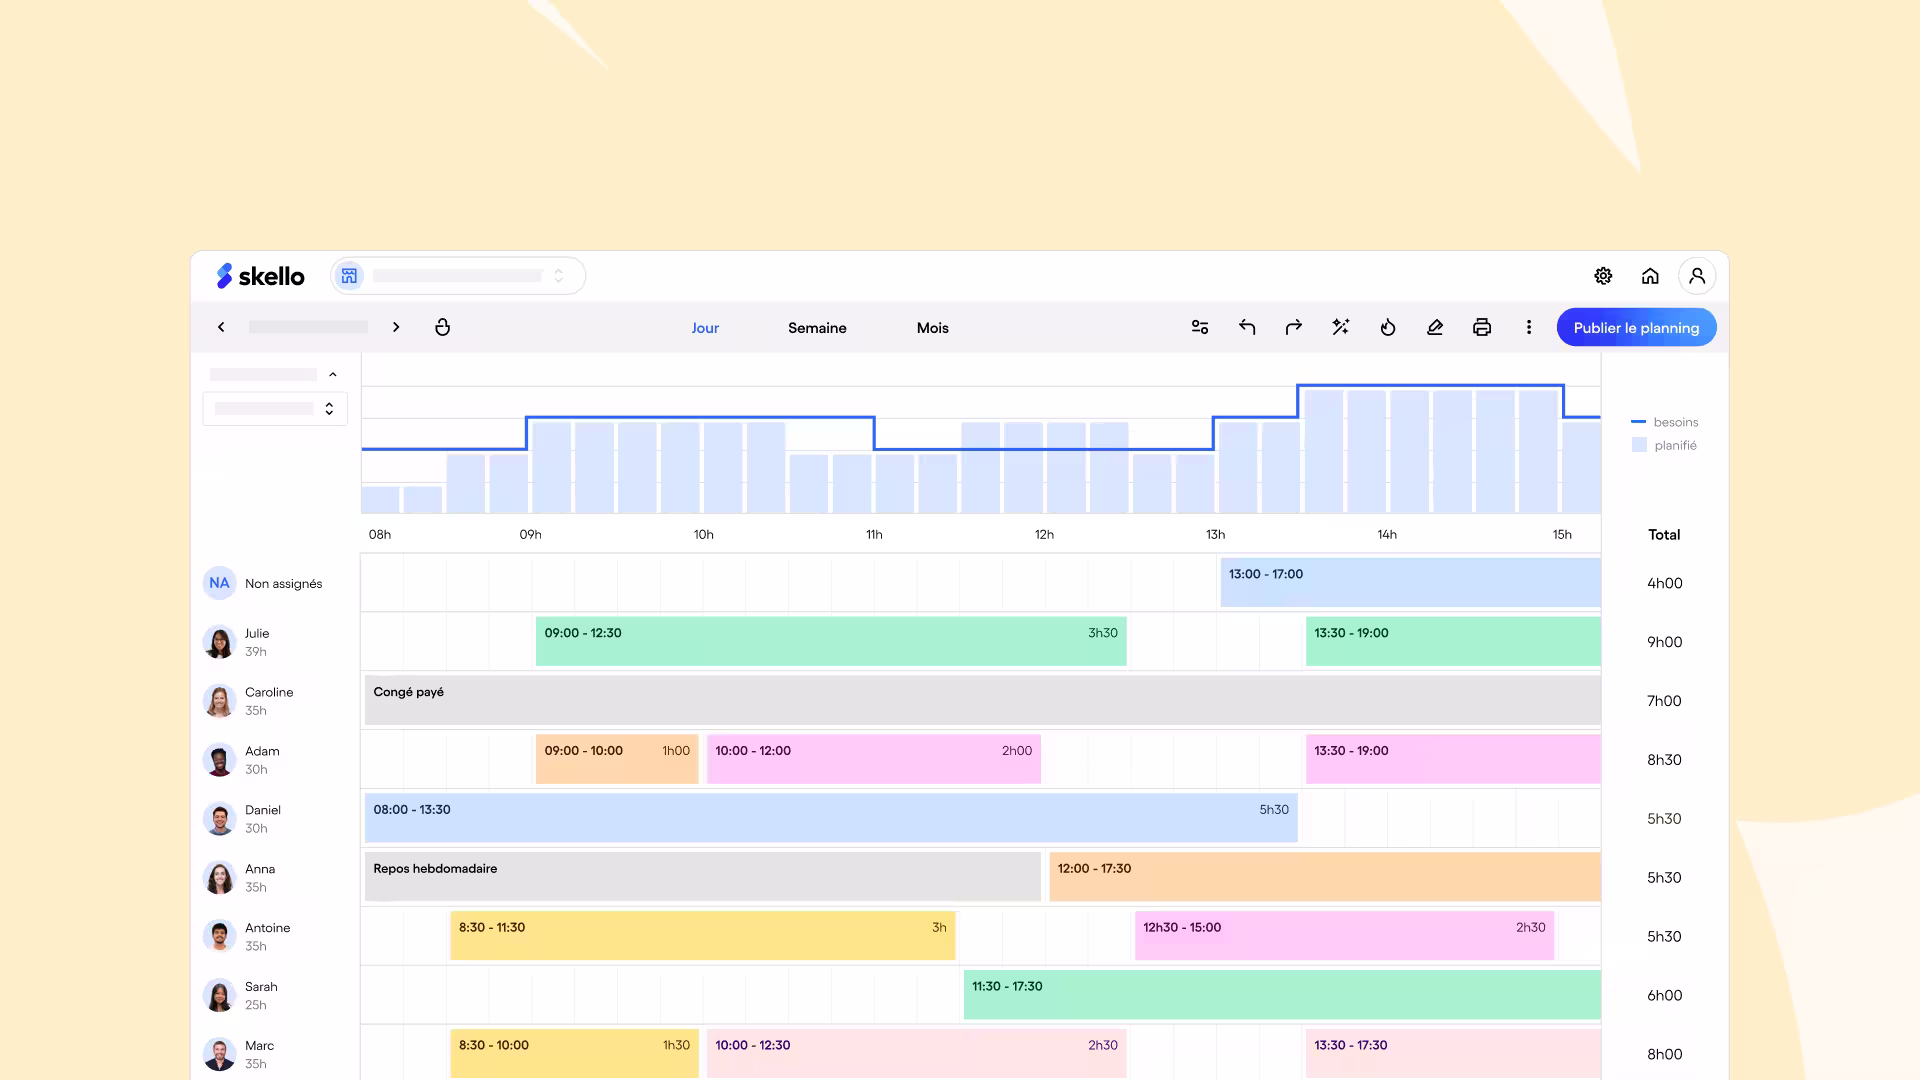1920x1080 pixels.
Task: Switch to the Mois view tab
Action: [932, 328]
